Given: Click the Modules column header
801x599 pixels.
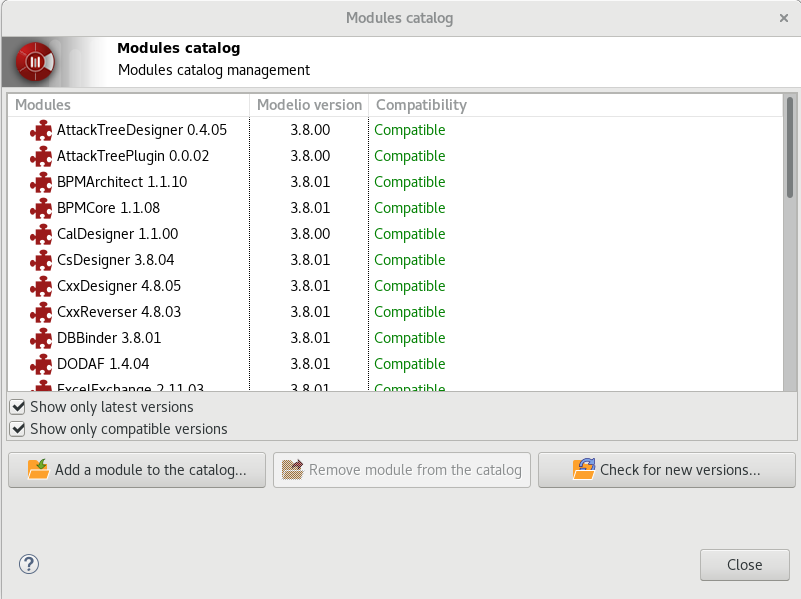Looking at the screenshot, I should (40, 104).
